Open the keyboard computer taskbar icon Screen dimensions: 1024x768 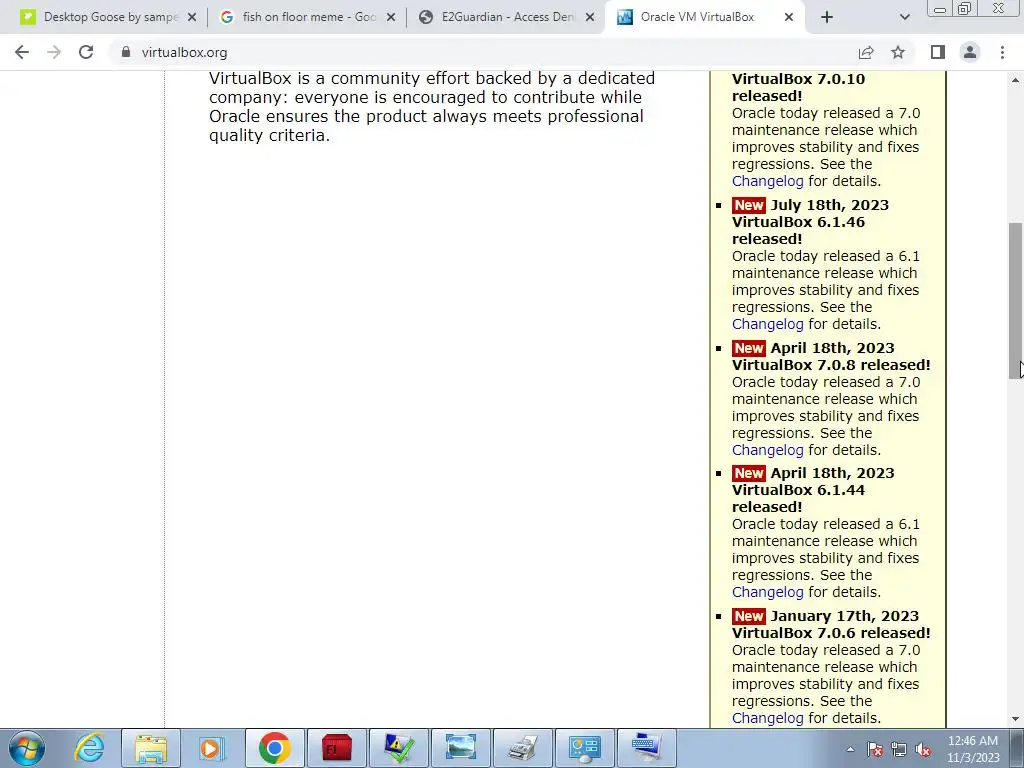[647, 748]
